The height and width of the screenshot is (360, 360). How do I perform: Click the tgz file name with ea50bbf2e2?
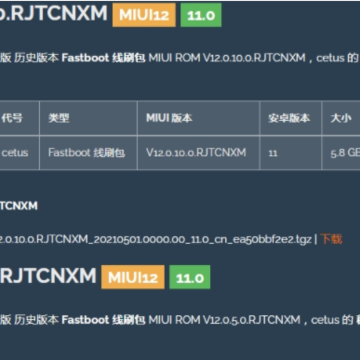[156, 239]
